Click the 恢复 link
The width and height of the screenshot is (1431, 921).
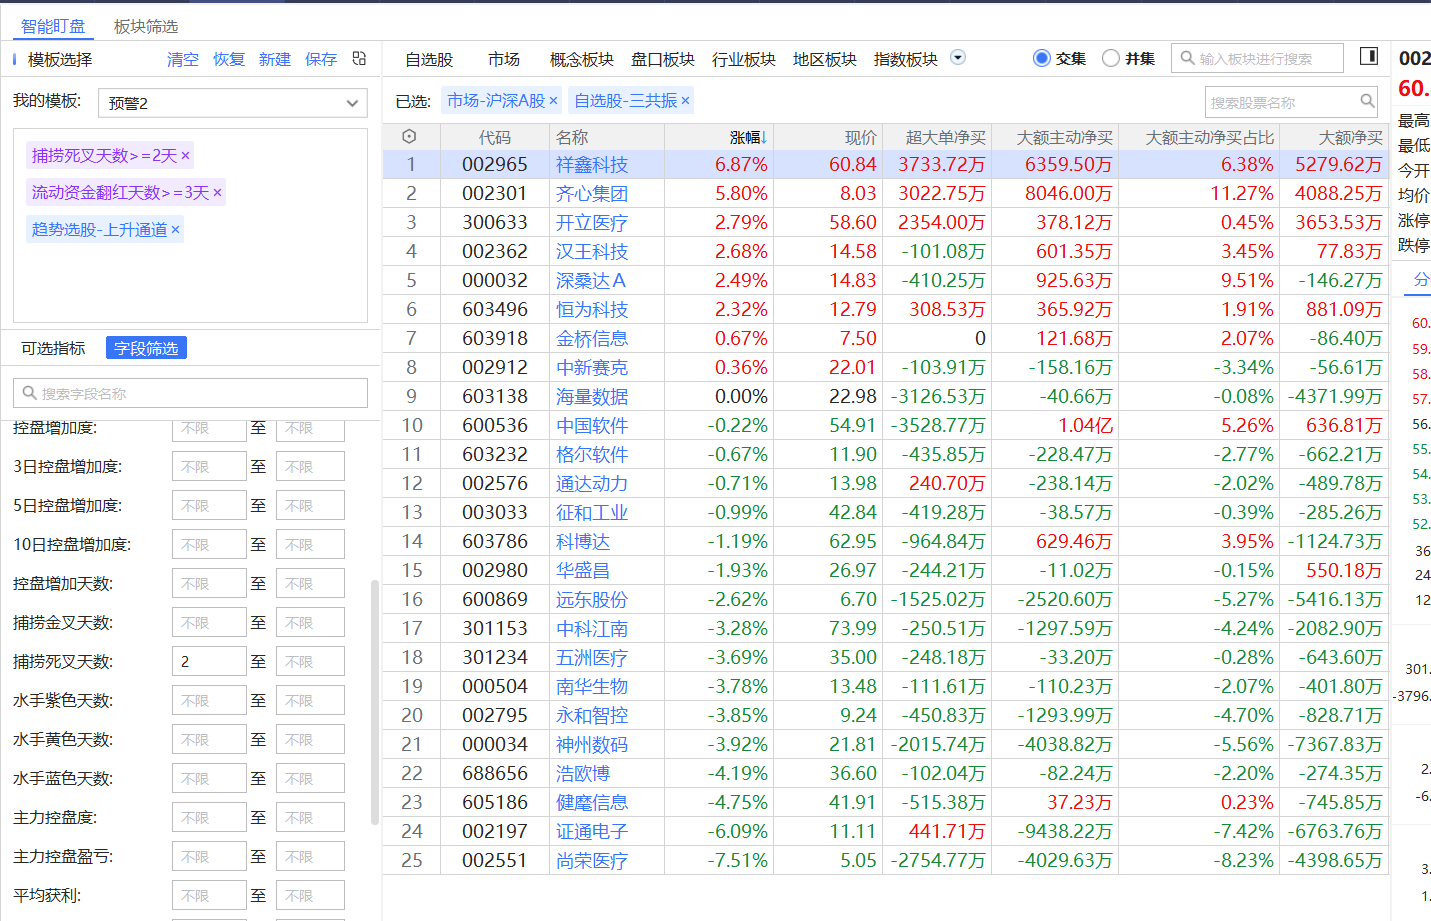229,59
